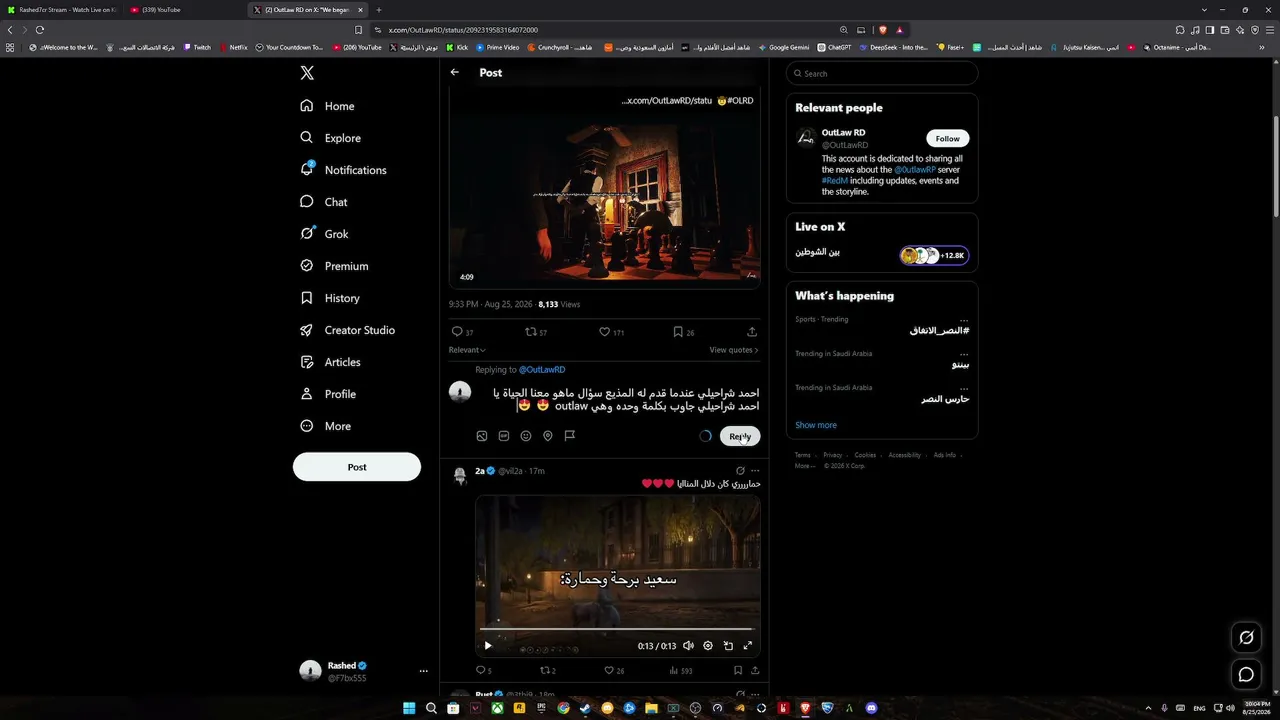Screen dimensions: 1280x720
Task: Open the emoji picker in reply composer
Action: click(526, 436)
